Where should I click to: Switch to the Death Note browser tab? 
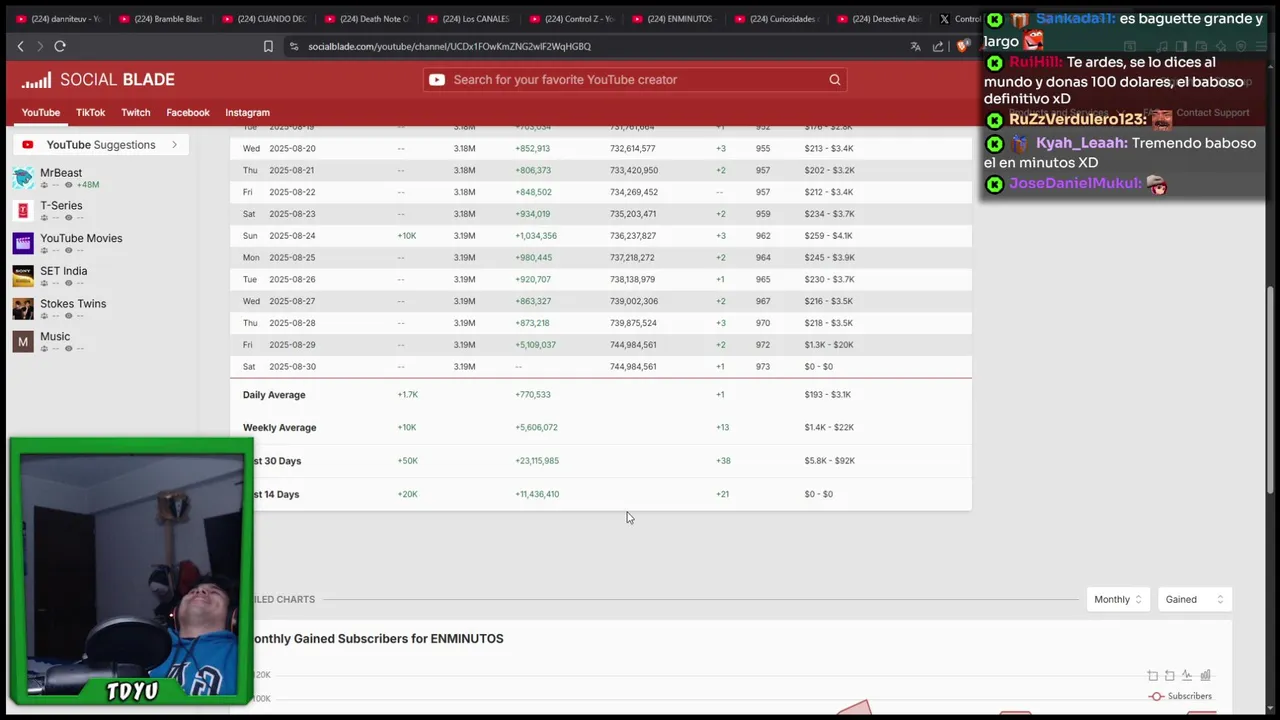pos(366,19)
